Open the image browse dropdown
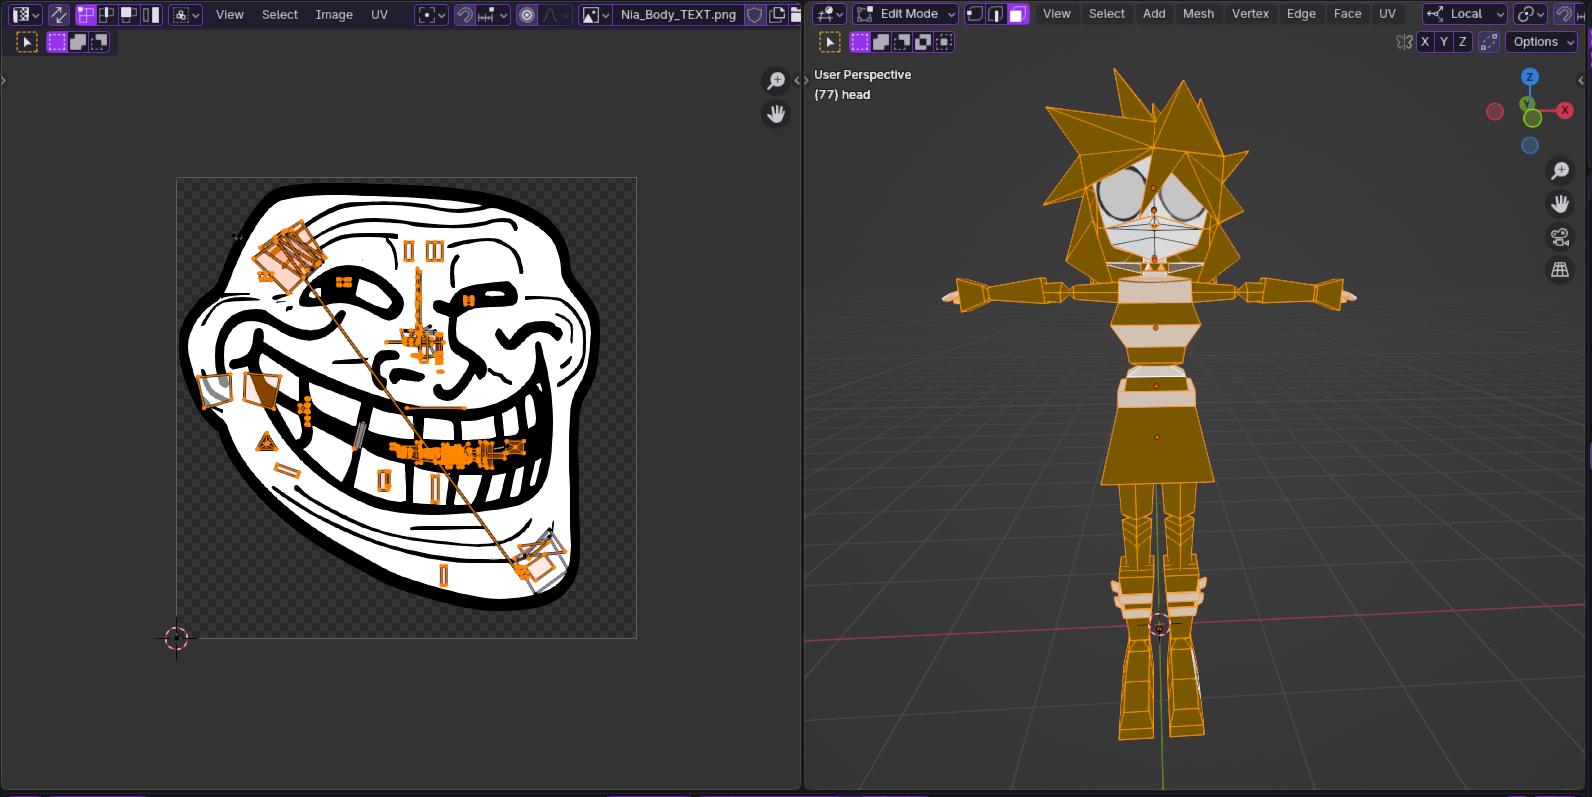This screenshot has height=797, width=1592. click(595, 14)
